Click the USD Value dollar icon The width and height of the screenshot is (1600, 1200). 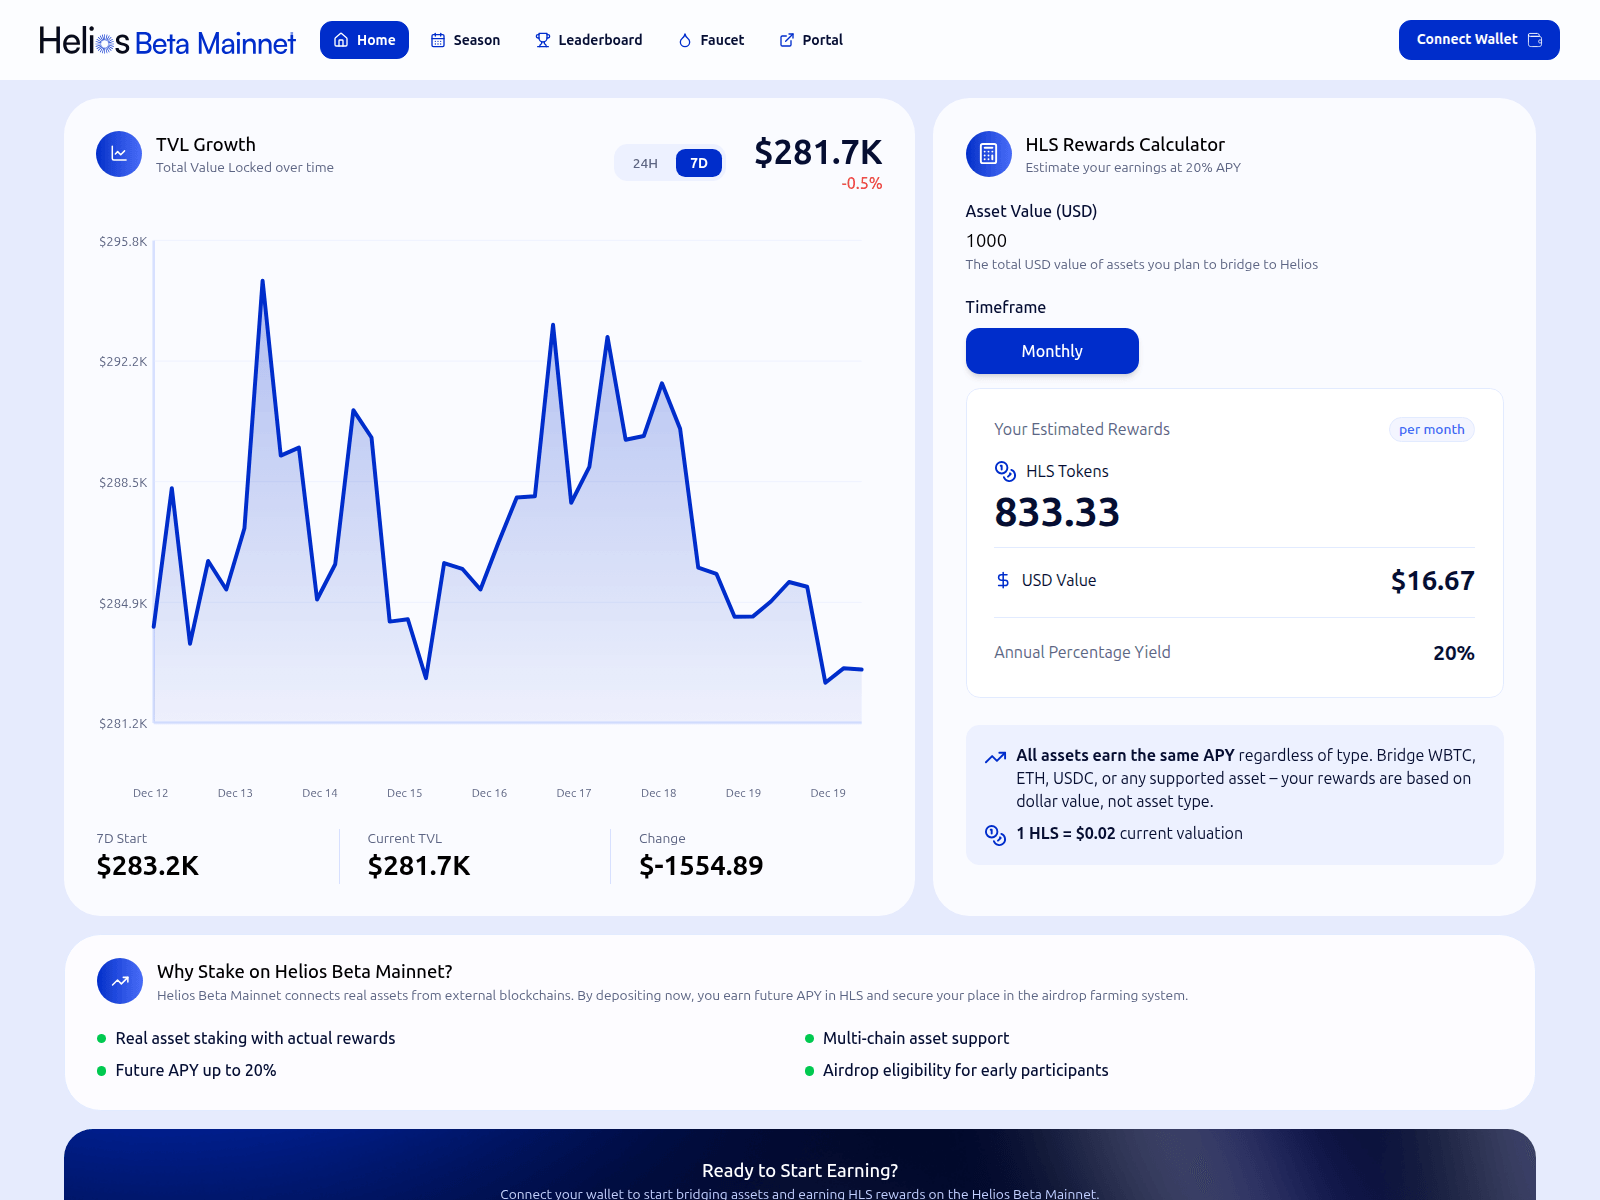point(1002,580)
